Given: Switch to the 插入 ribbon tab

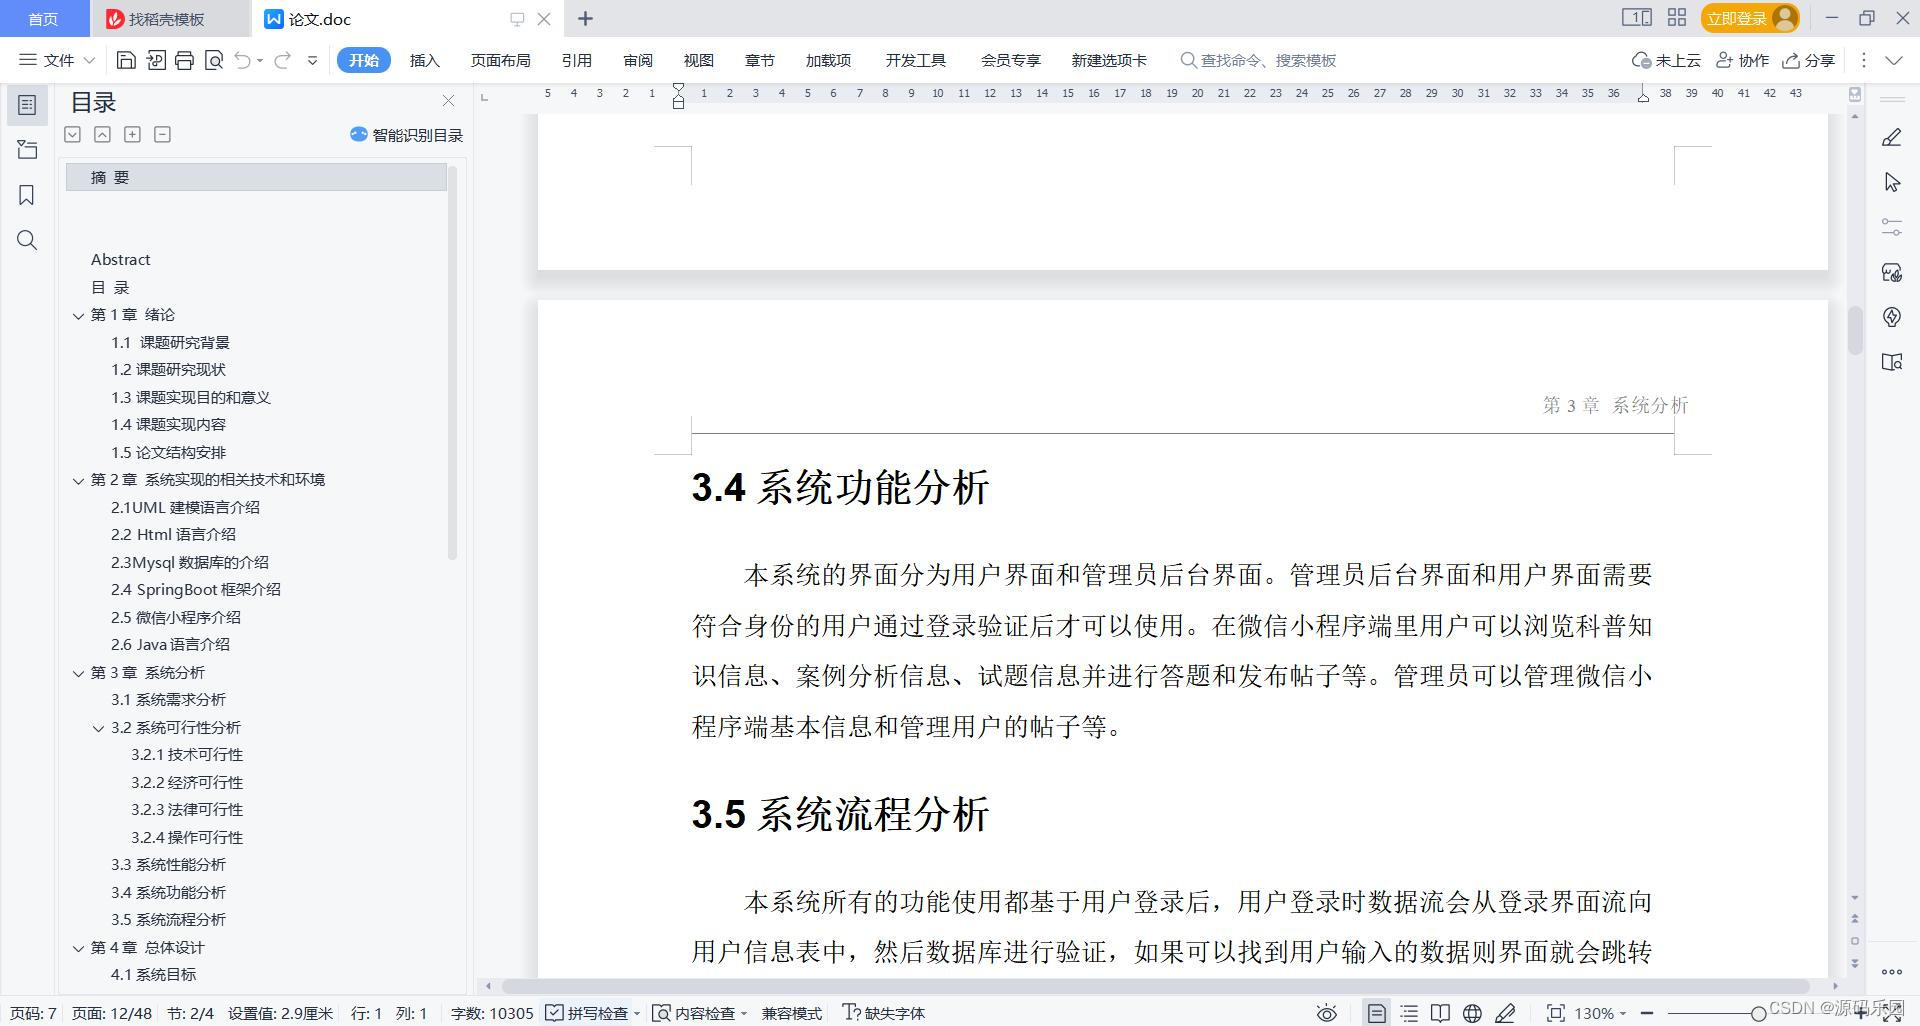Looking at the screenshot, I should click(424, 60).
